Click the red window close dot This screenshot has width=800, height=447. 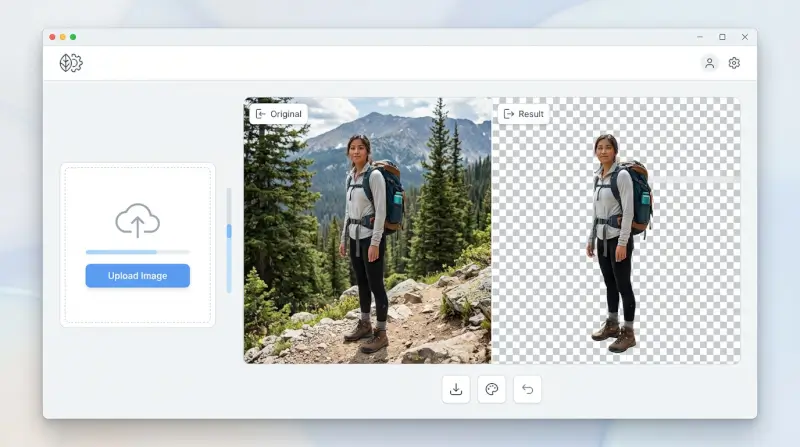point(52,37)
